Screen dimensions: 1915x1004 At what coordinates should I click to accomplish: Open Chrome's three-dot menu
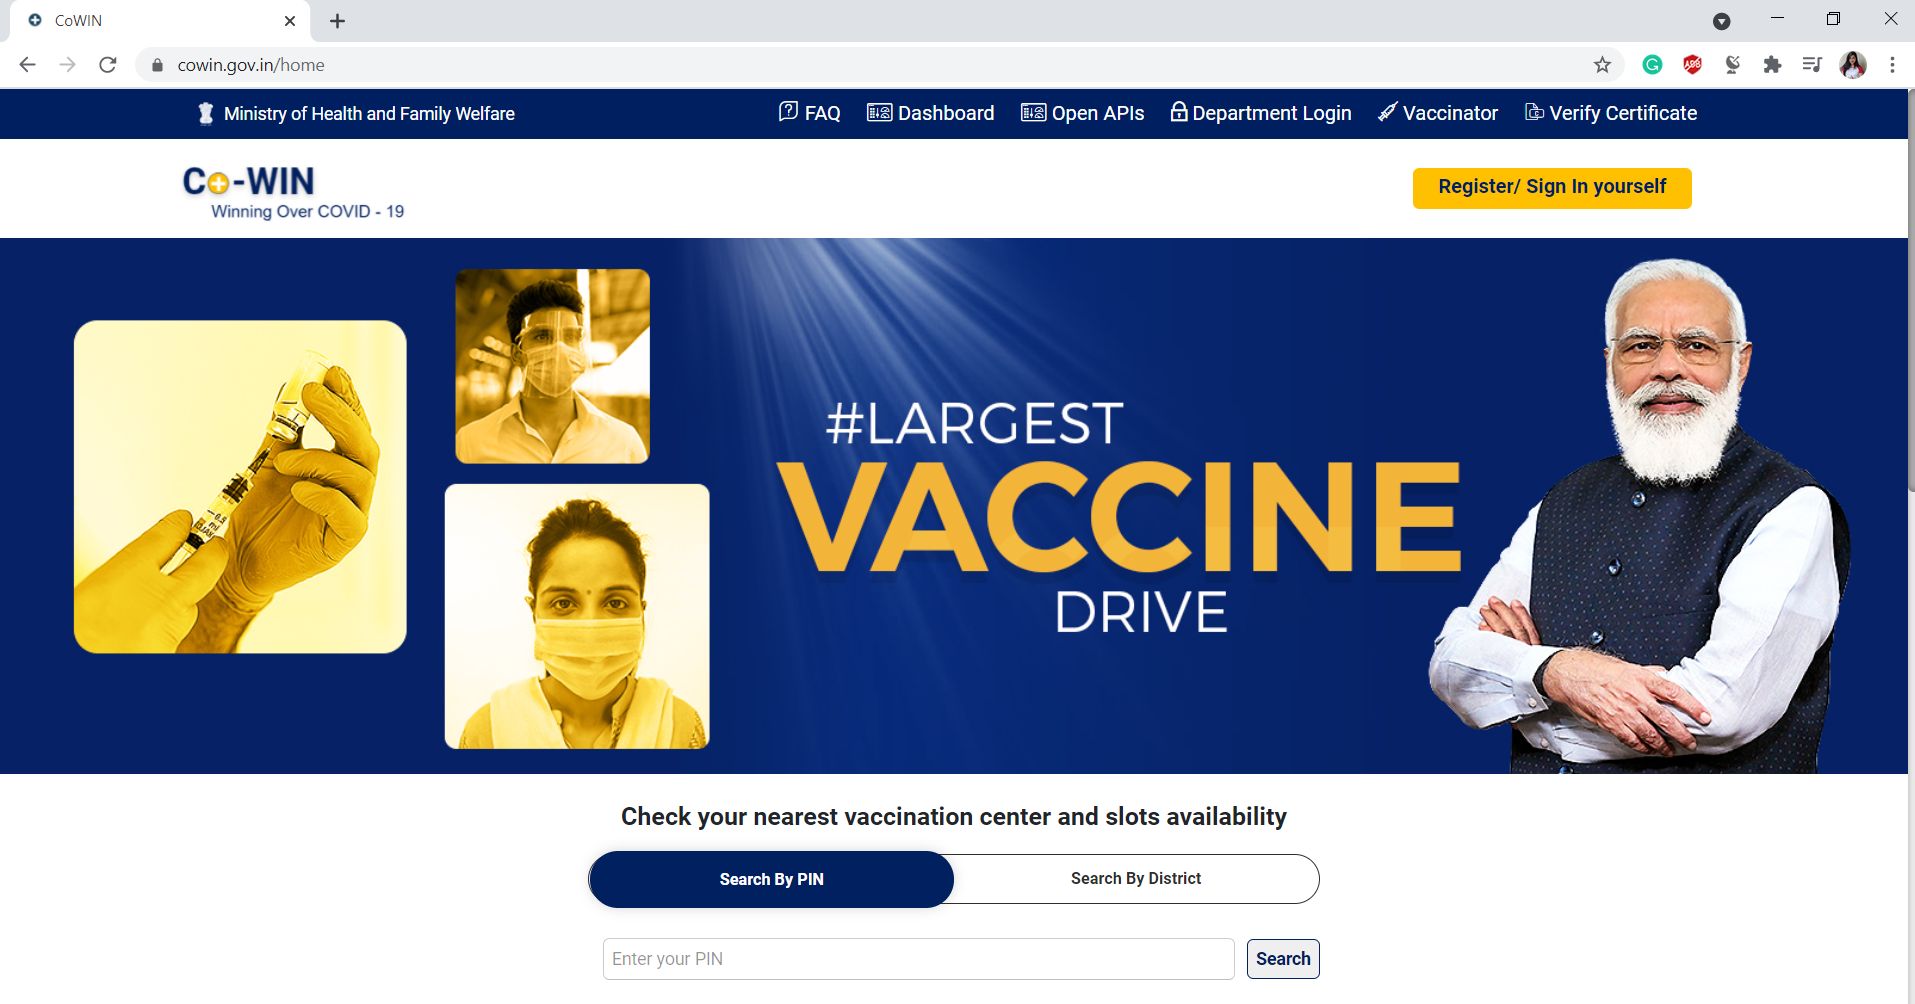(1892, 65)
